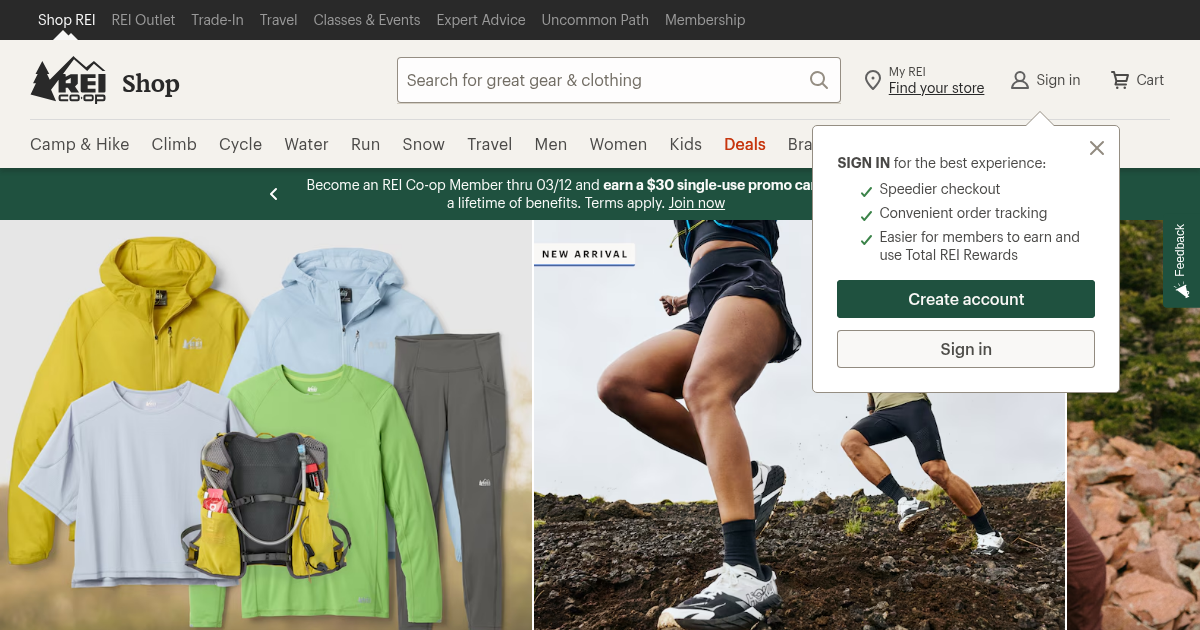Click Find your store link
Viewport: 1200px width, 630px height.
point(936,88)
